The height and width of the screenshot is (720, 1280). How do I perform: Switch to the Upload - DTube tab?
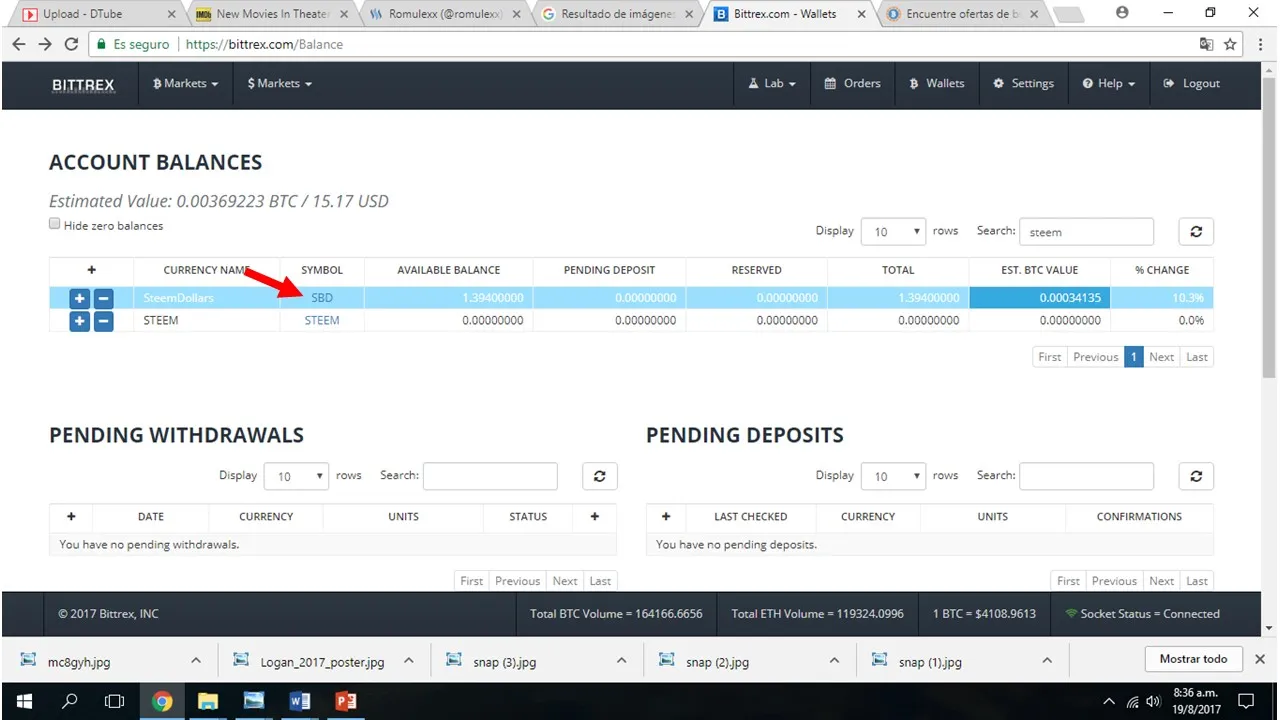tap(99, 14)
